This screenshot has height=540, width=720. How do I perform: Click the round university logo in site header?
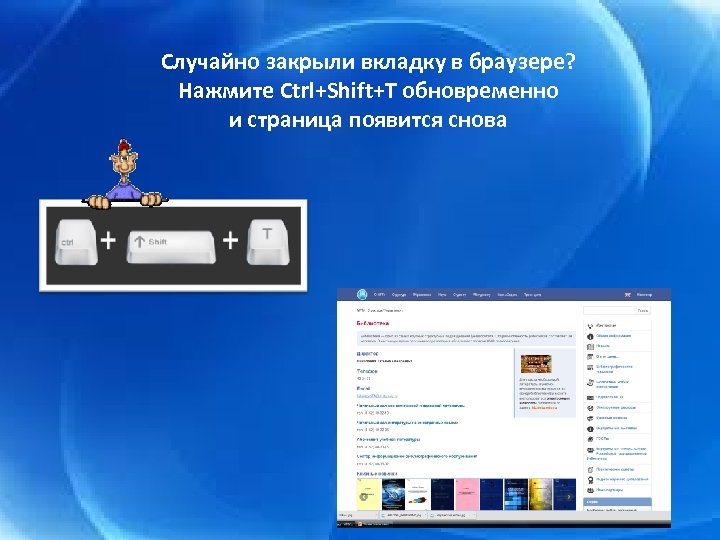[x=362, y=294]
